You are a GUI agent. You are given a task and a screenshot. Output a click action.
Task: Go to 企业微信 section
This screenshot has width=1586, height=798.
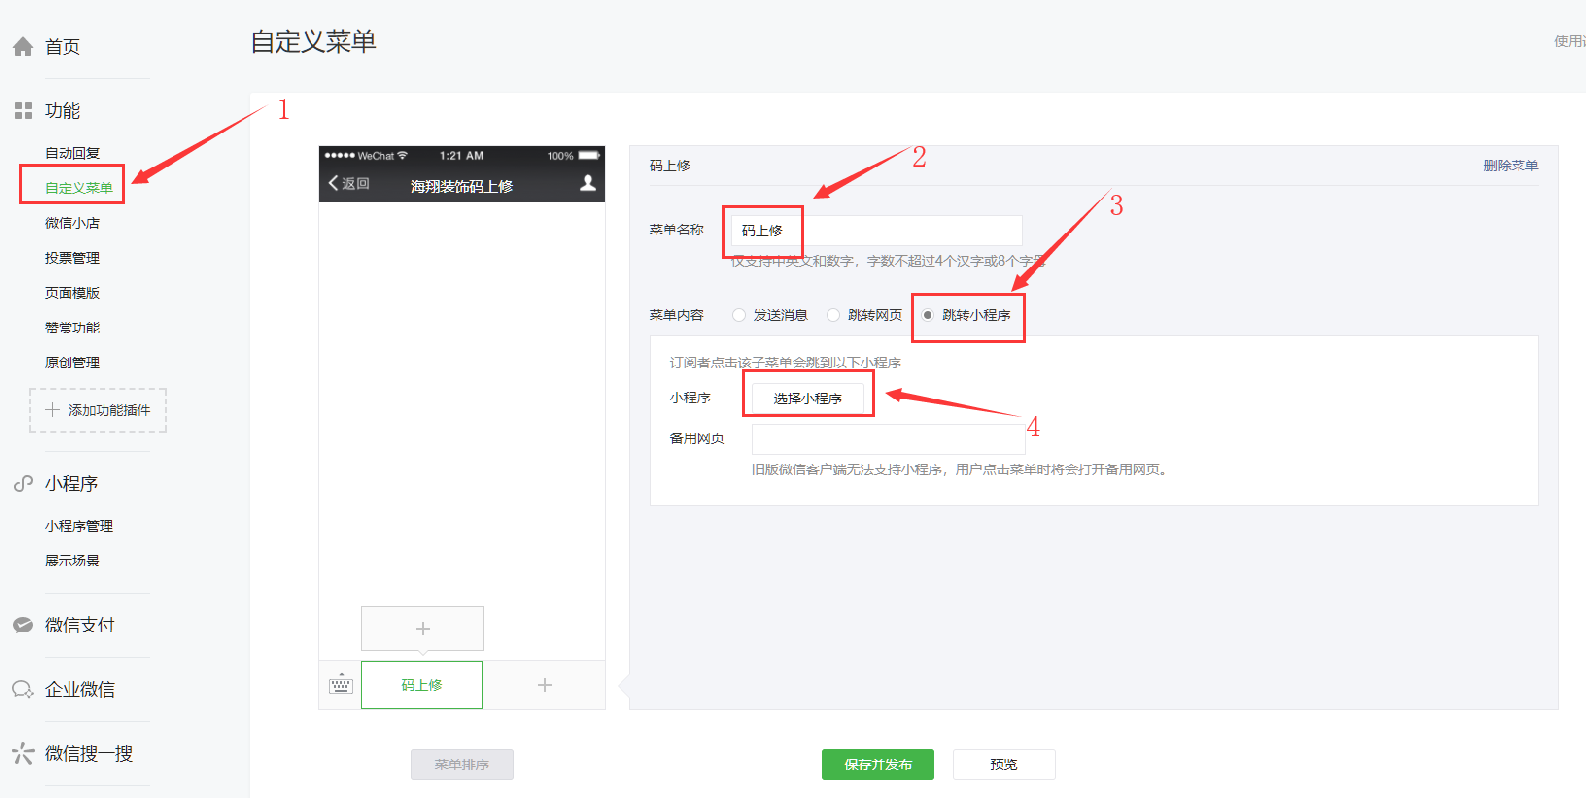click(80, 689)
